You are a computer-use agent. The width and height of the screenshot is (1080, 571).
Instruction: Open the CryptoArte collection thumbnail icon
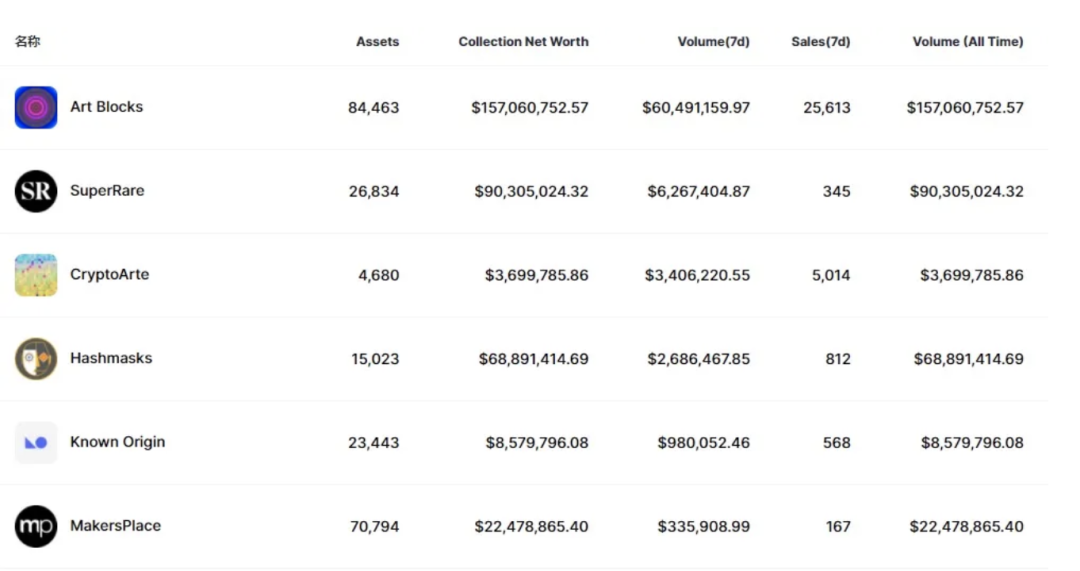pos(36,275)
